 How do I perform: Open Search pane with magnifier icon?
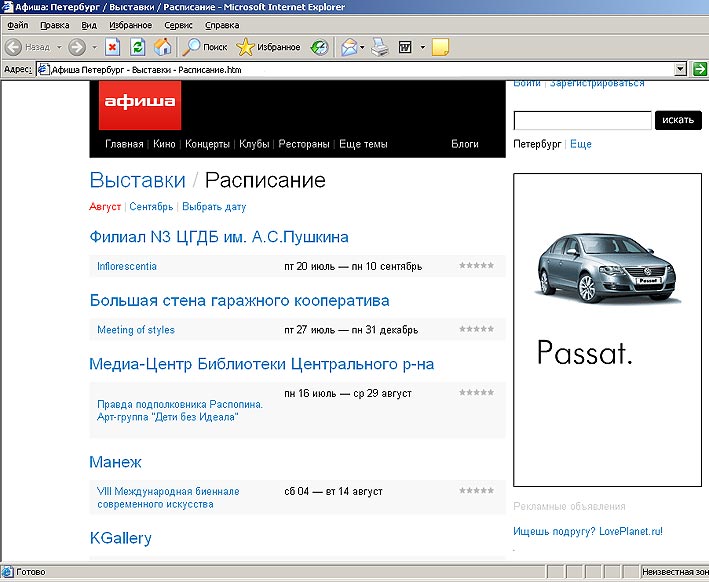click(192, 47)
